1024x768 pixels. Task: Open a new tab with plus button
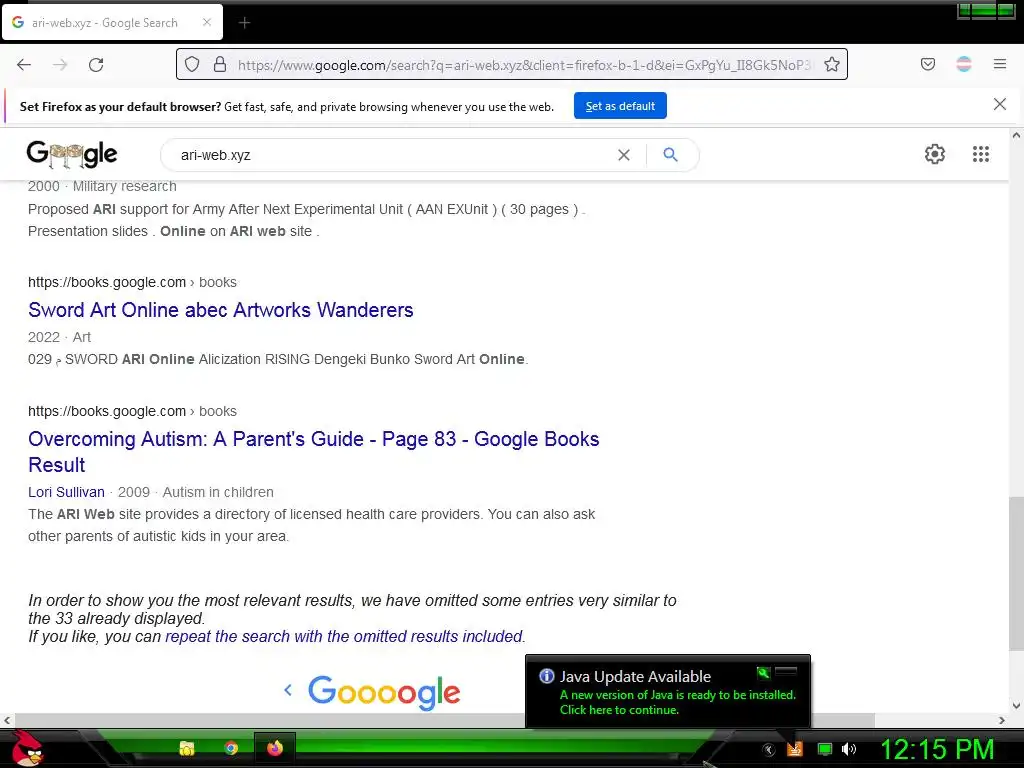pyautogui.click(x=244, y=23)
